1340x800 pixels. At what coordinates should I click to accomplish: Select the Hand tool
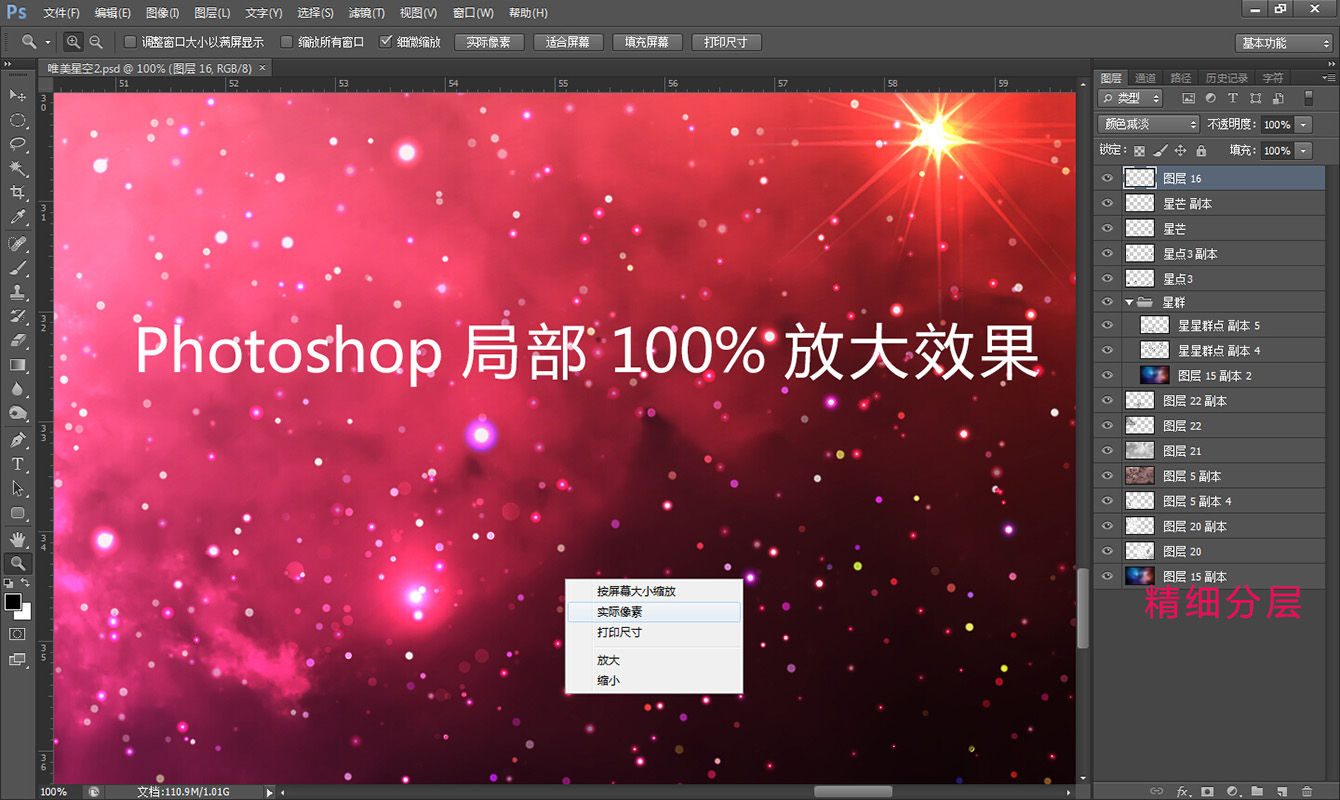18,540
